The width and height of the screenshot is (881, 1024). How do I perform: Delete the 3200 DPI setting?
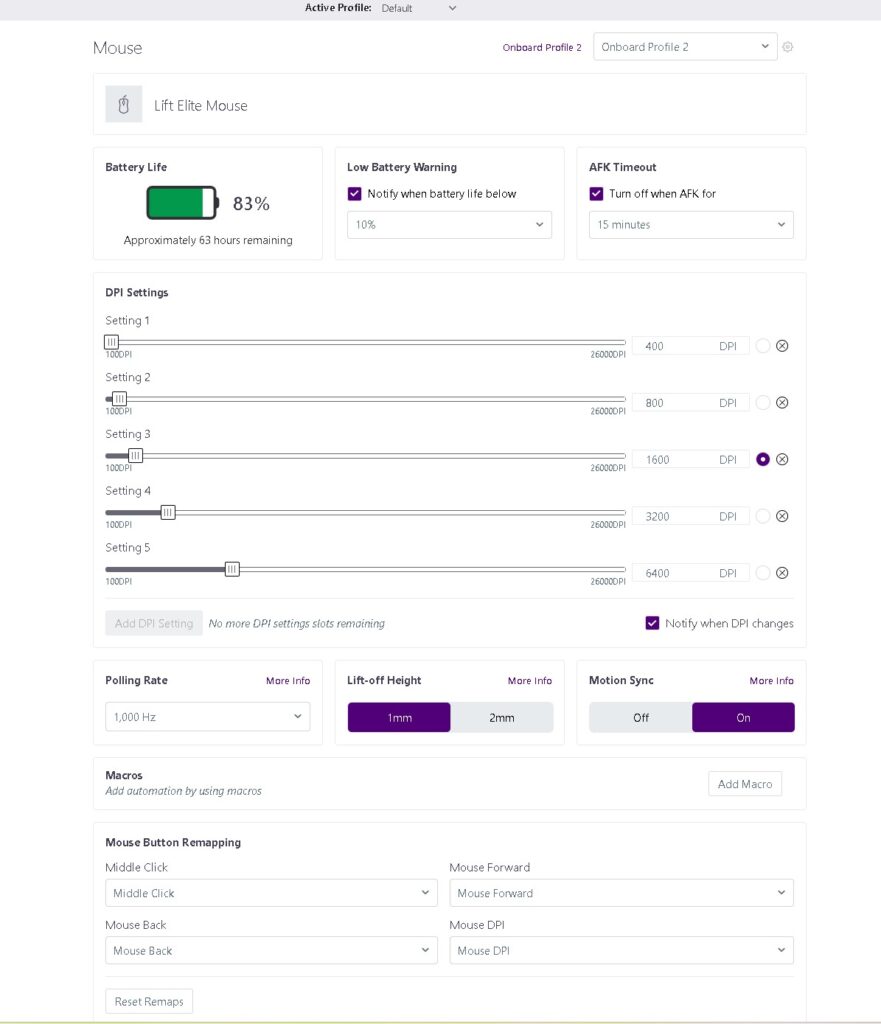(782, 517)
